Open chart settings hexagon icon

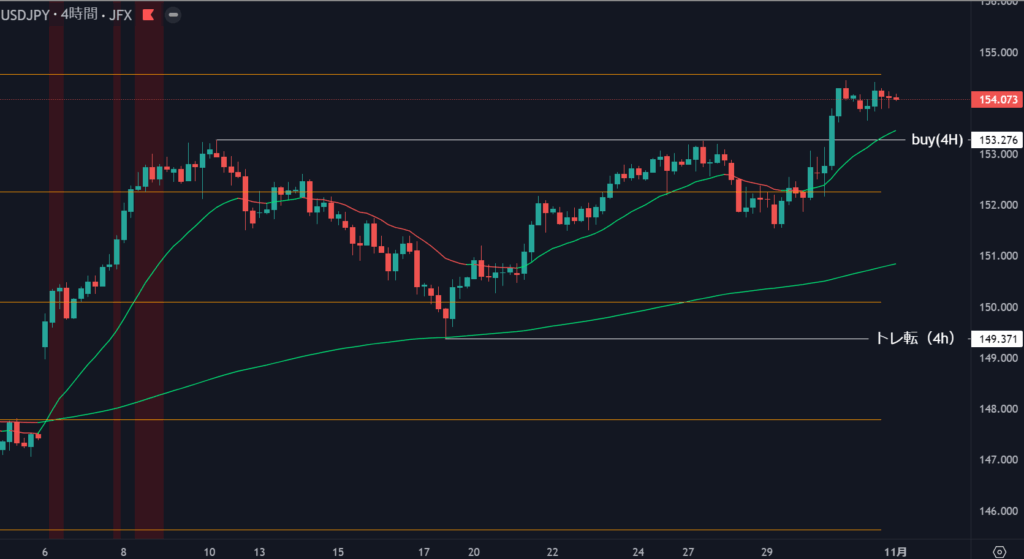point(999,551)
